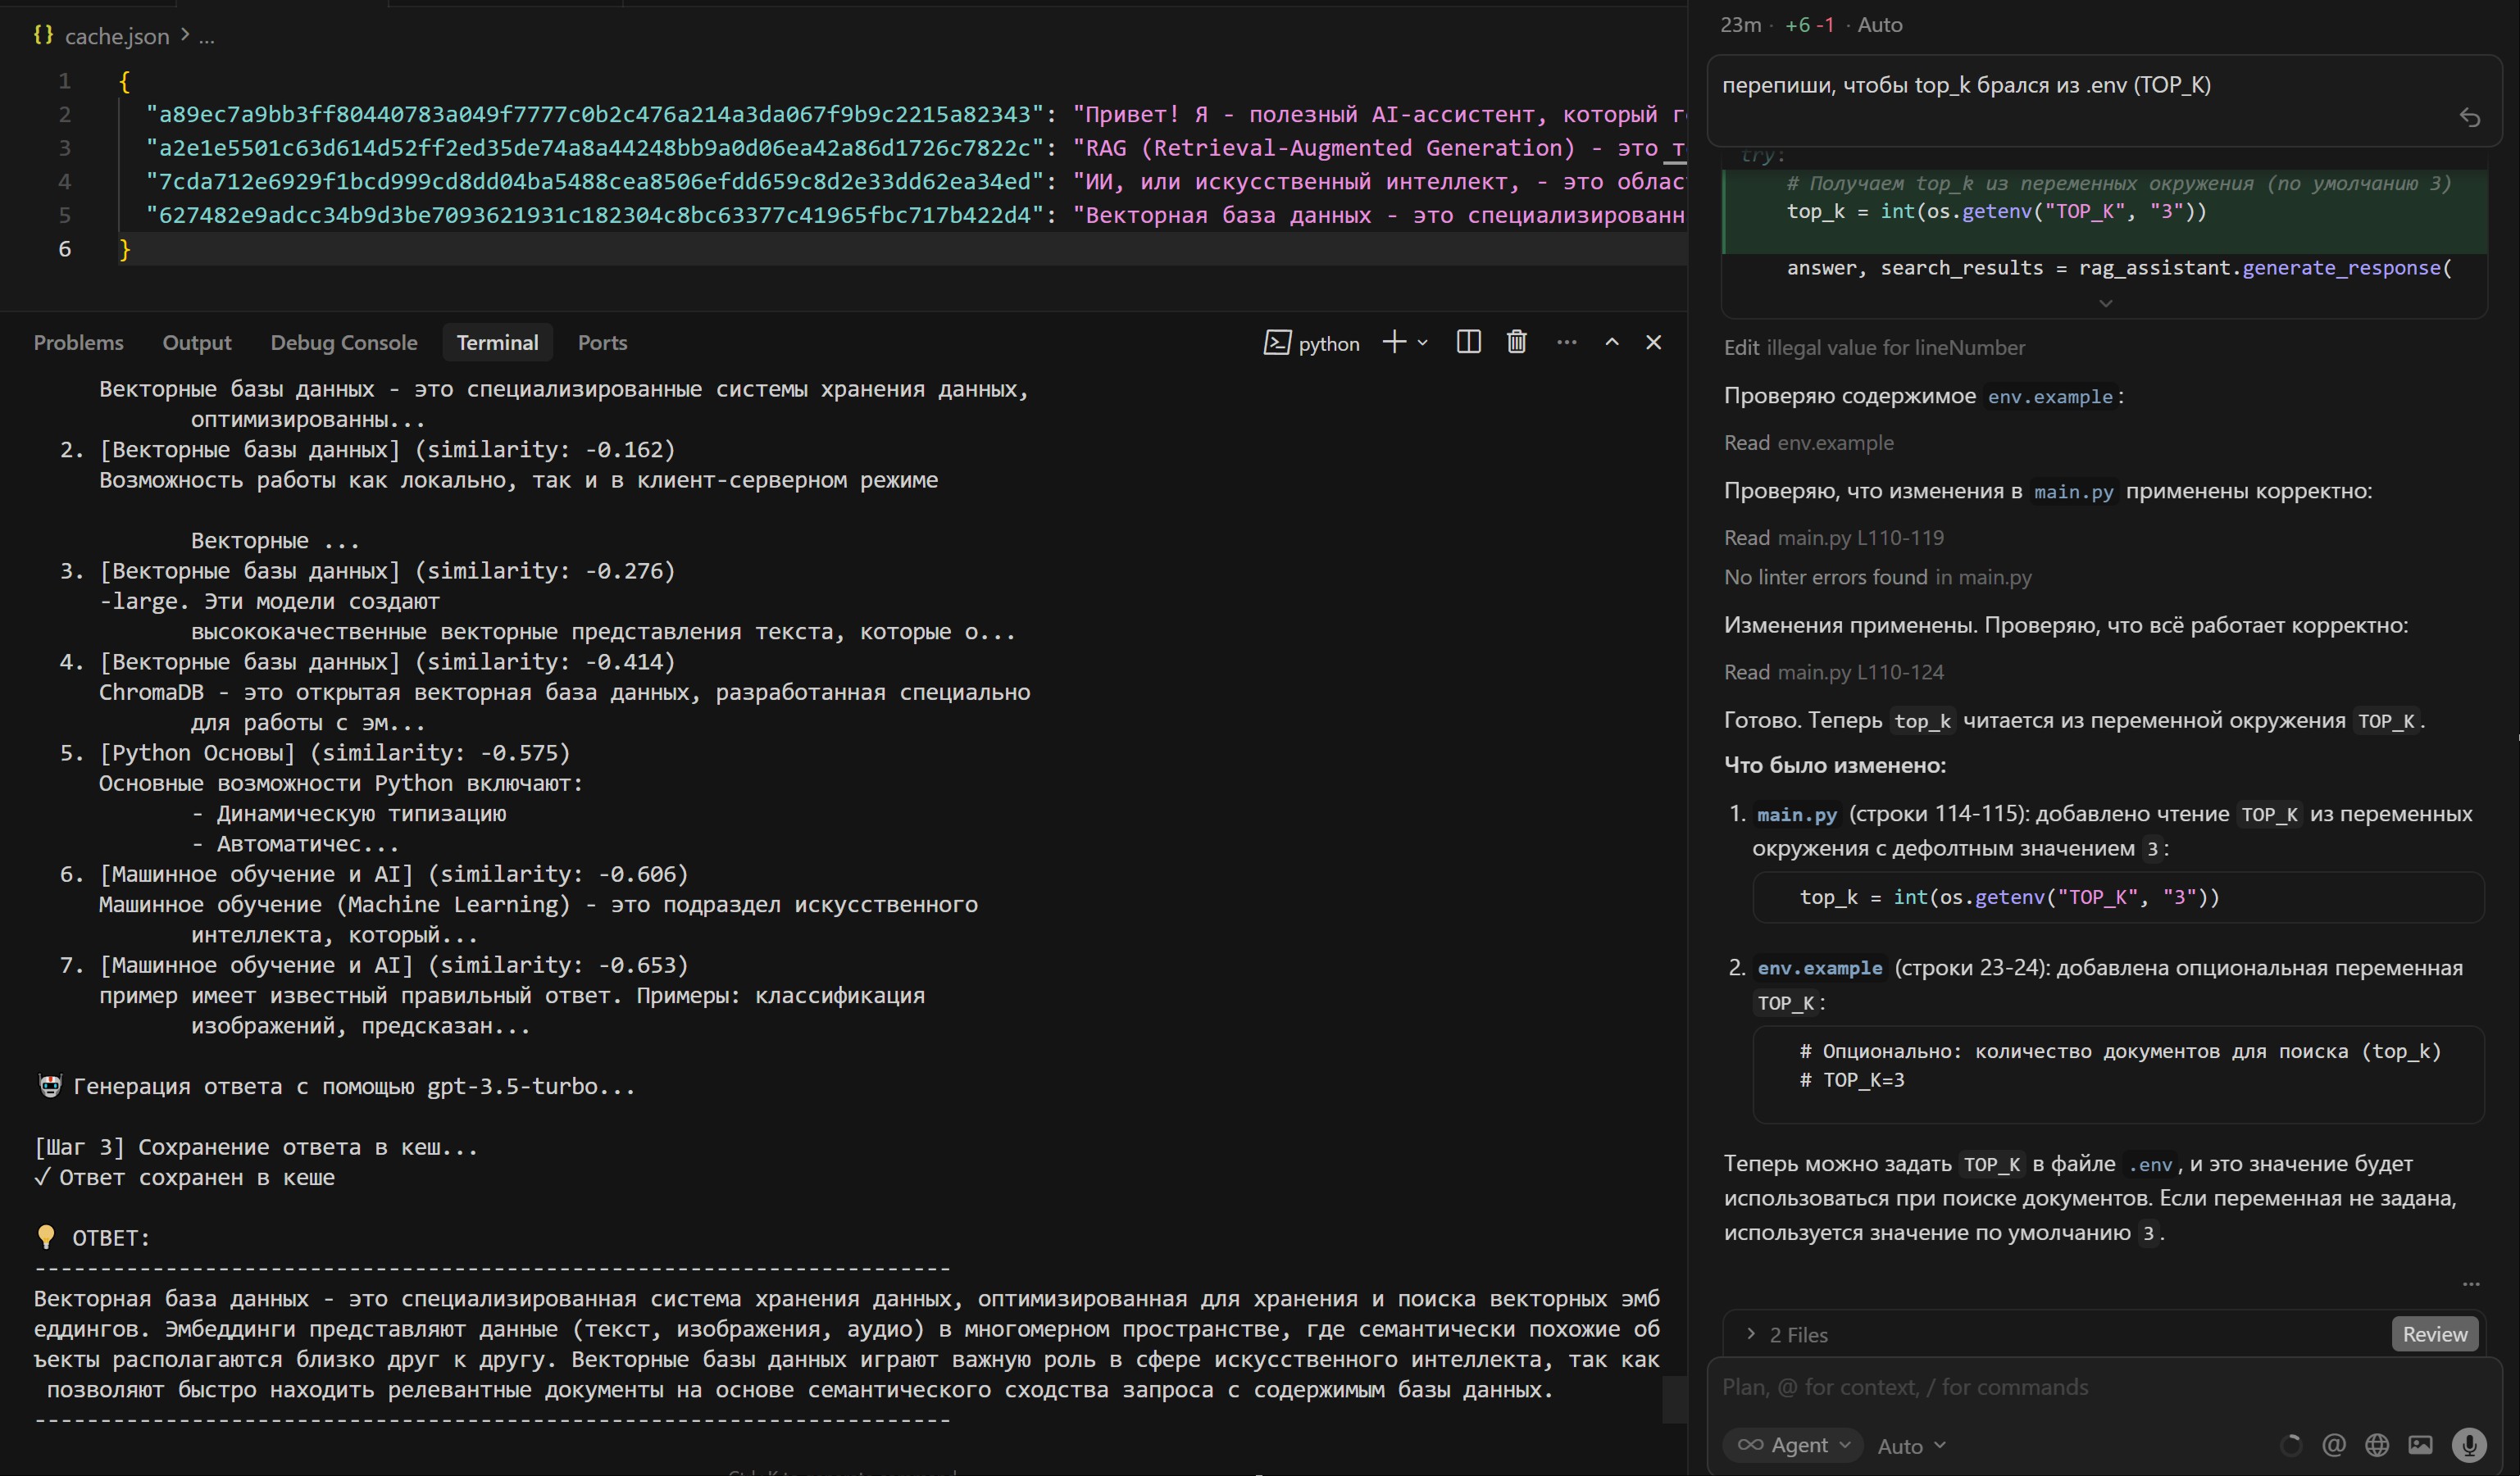Open main.py link in changes summary

[1797, 815]
